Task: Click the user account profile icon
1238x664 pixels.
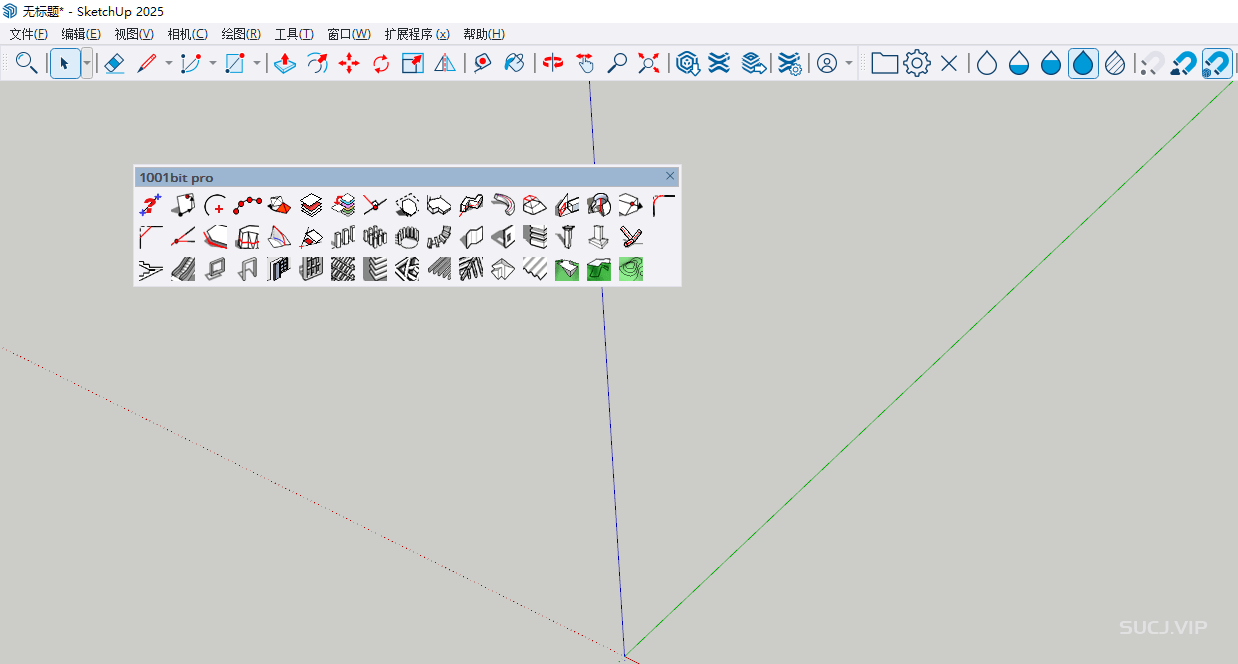Action: pos(827,63)
